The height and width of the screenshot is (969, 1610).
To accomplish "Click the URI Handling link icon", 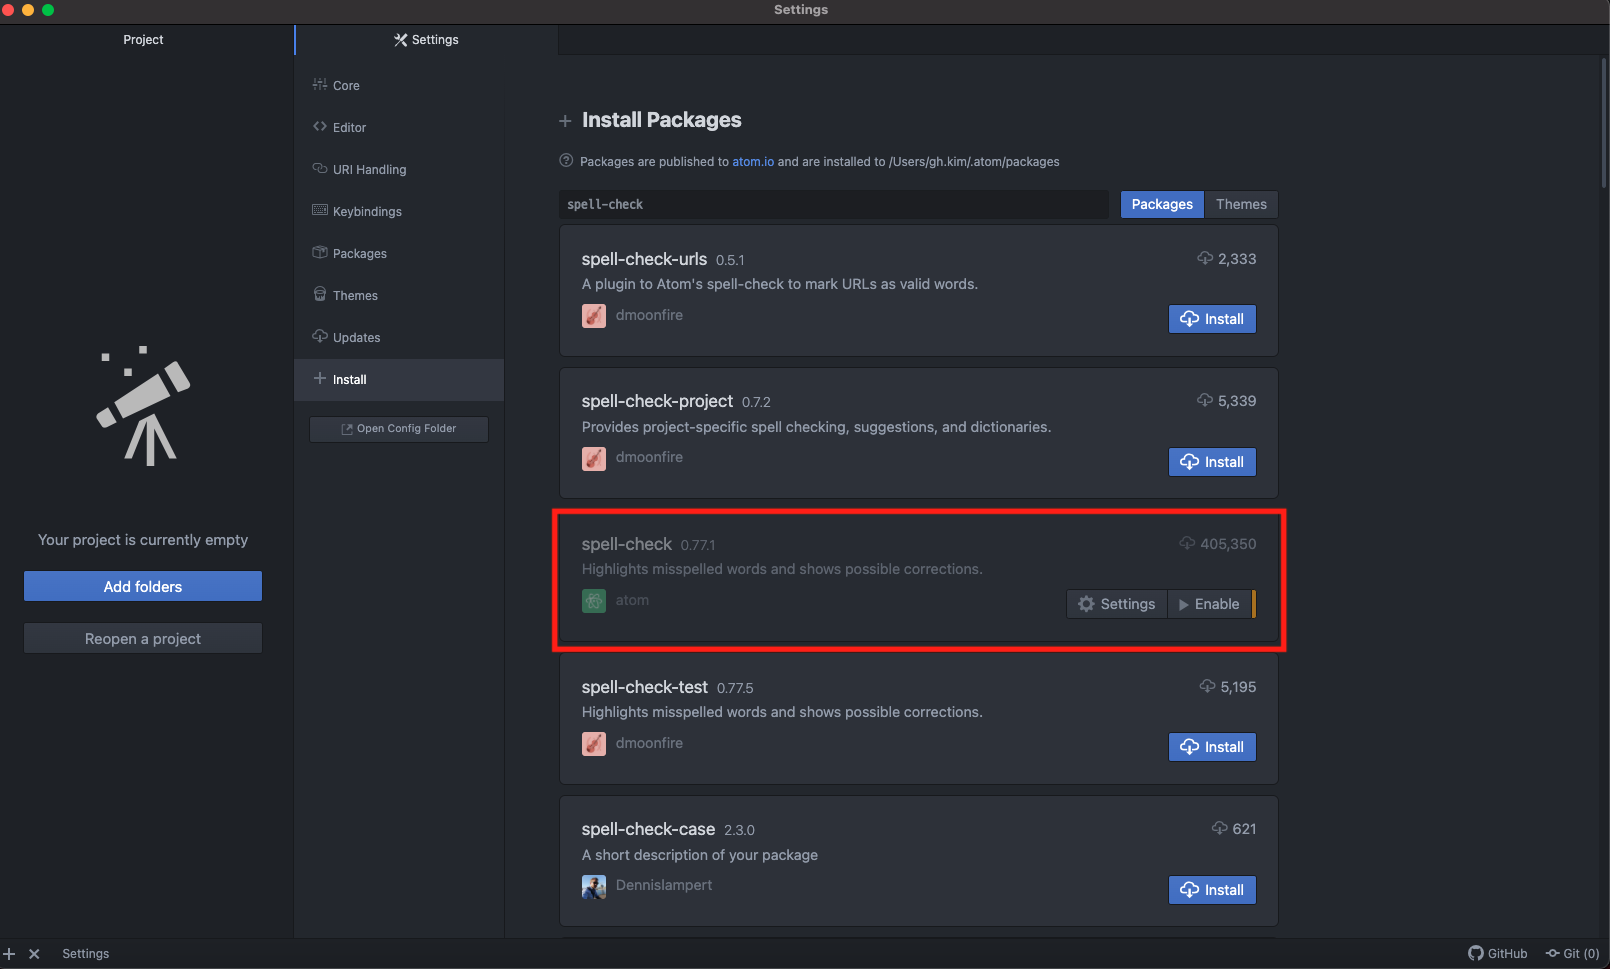I will (320, 168).
